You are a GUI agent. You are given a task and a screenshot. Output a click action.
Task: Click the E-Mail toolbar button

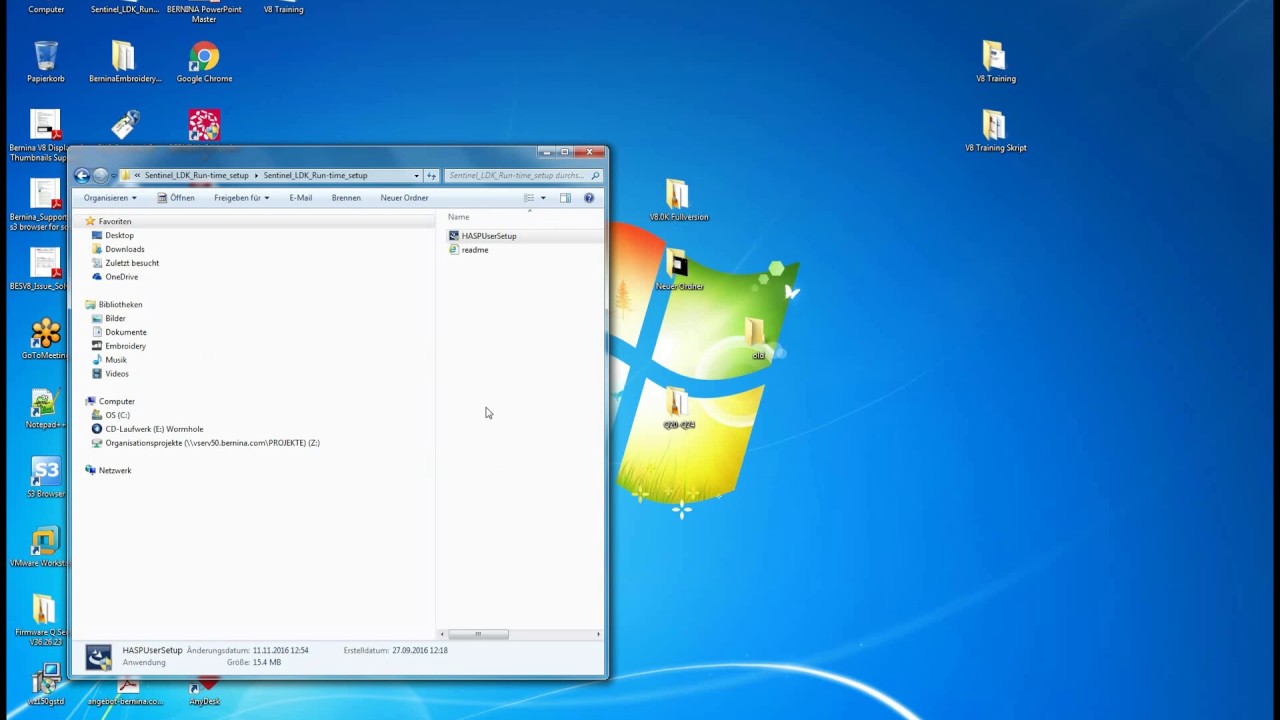point(301,198)
